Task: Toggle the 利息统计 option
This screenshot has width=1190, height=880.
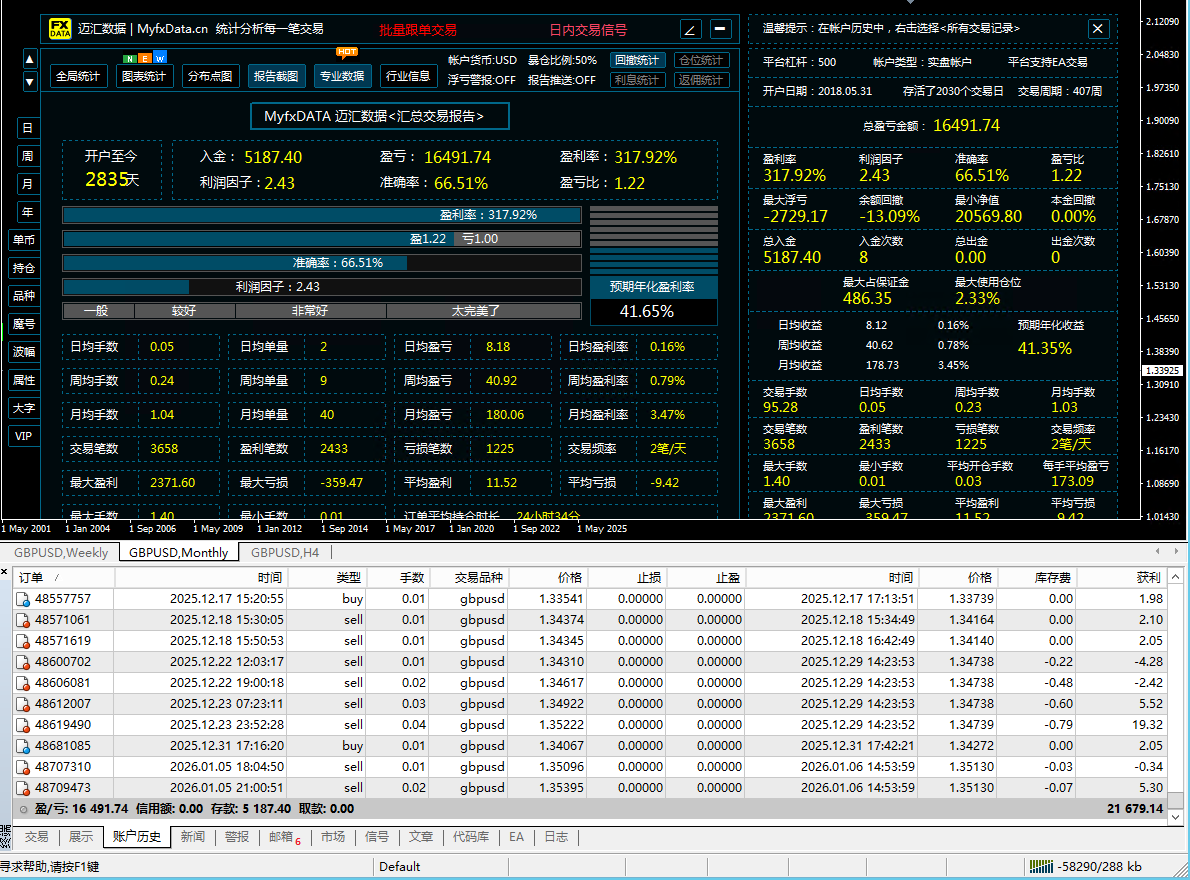Action: pos(636,80)
